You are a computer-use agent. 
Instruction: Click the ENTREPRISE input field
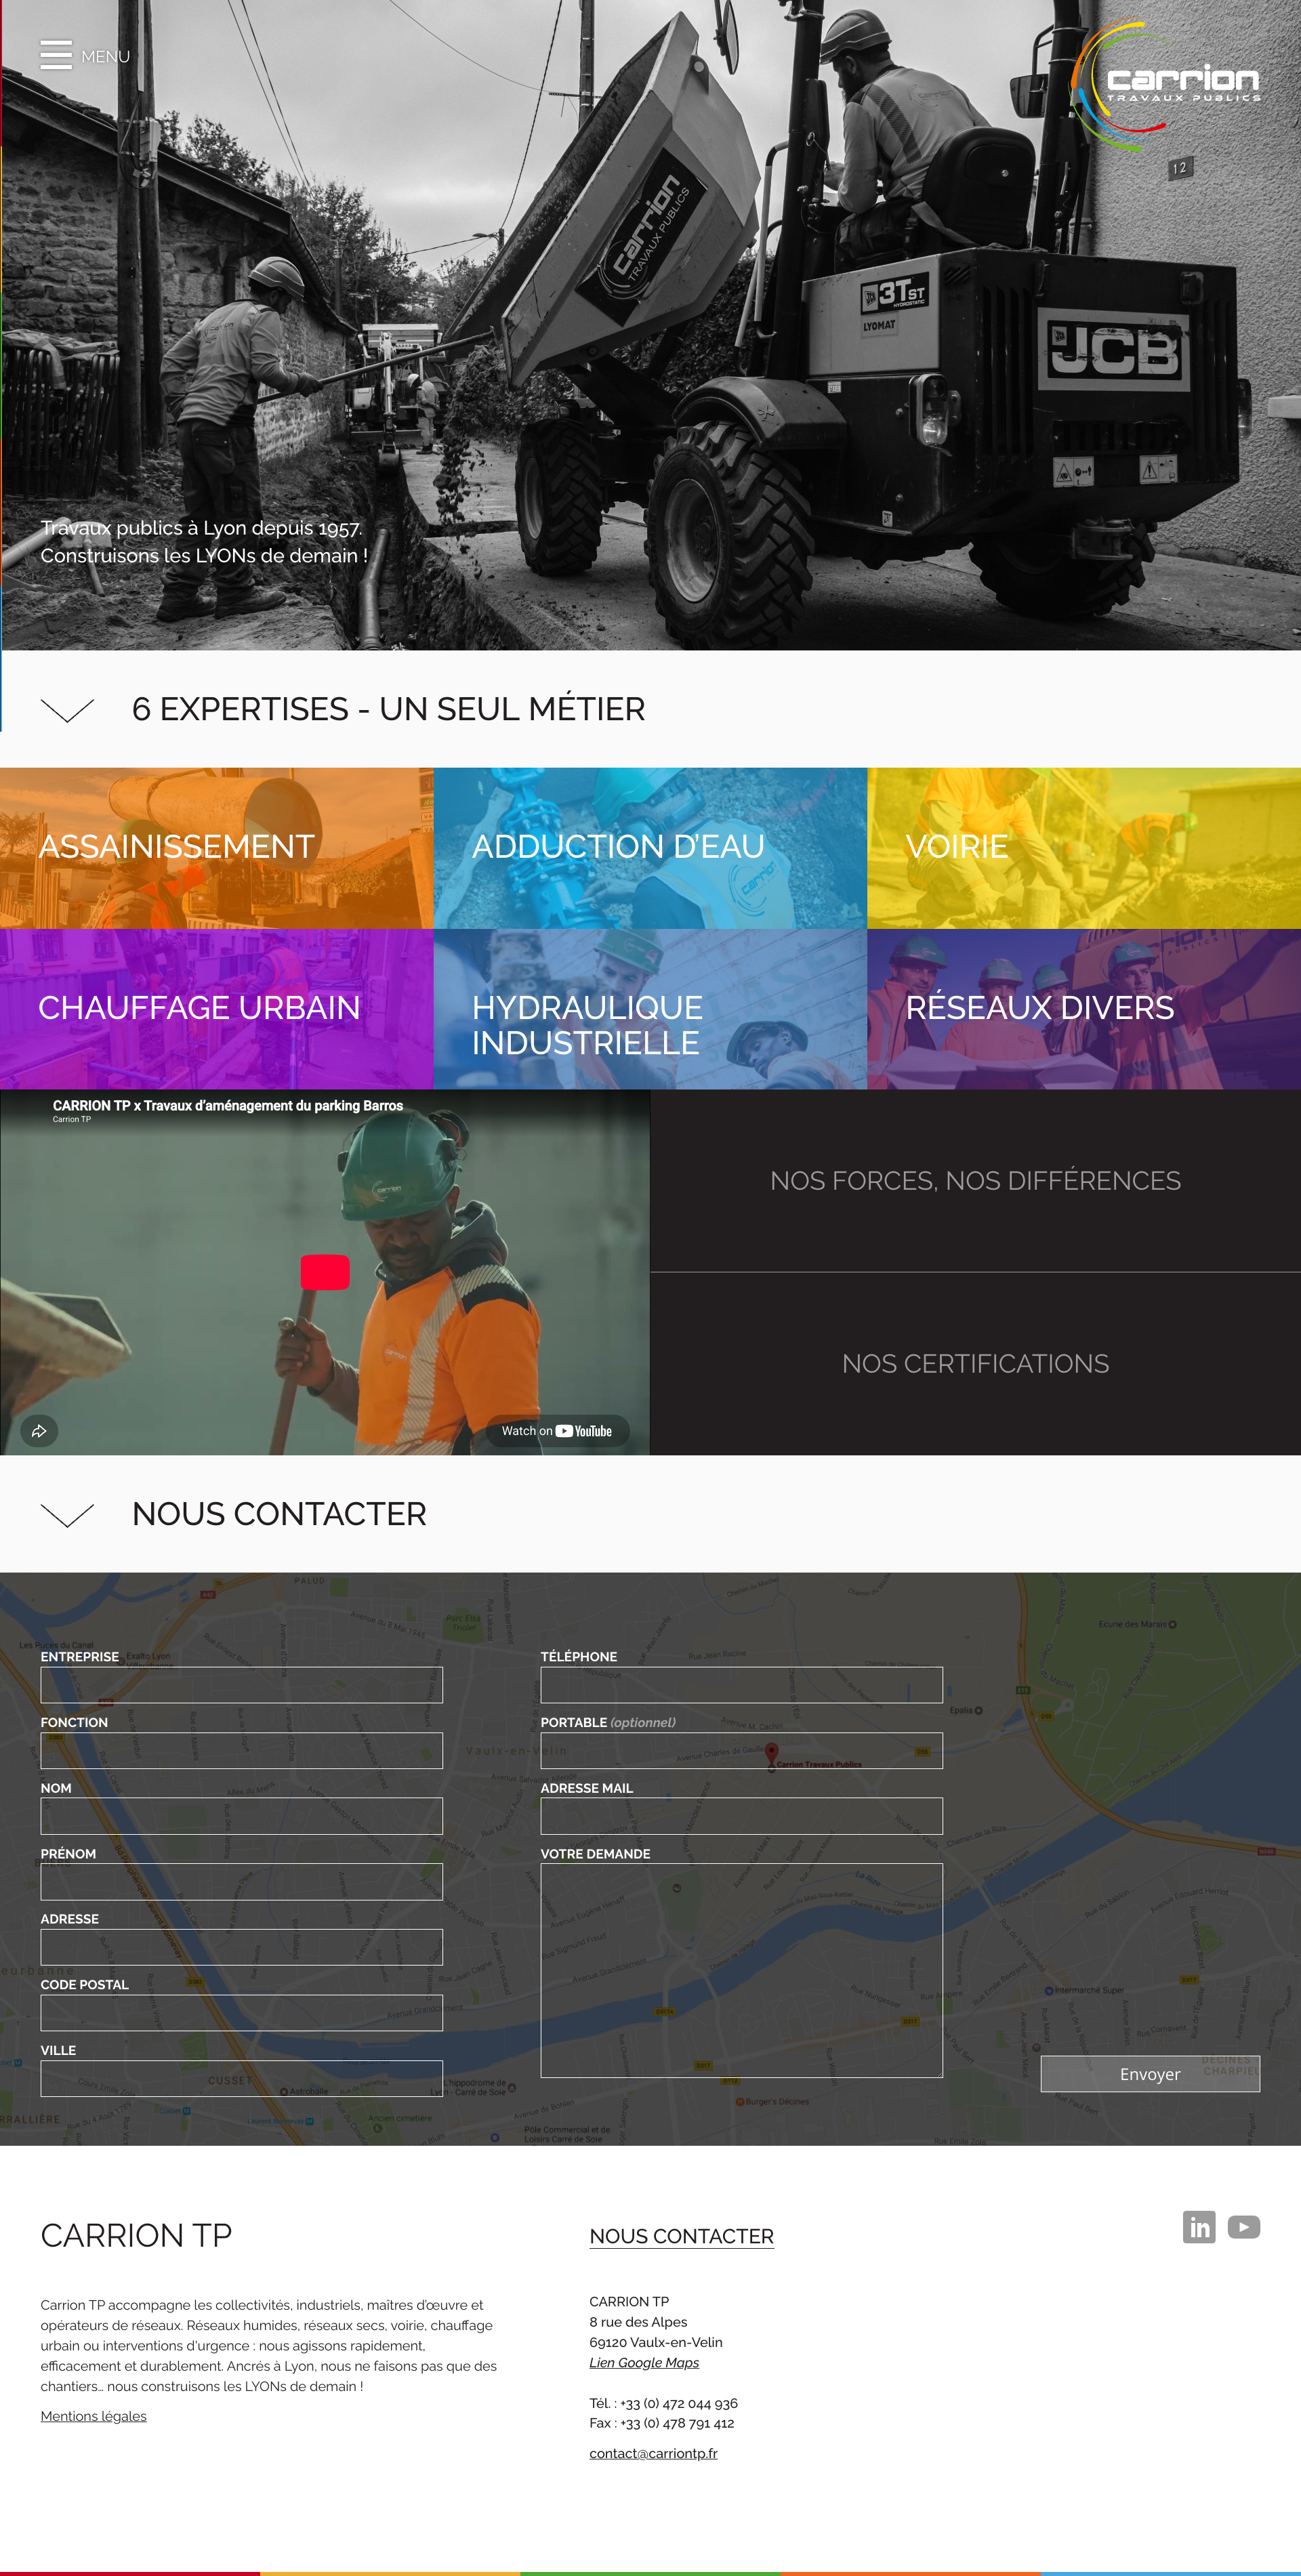coord(241,1685)
